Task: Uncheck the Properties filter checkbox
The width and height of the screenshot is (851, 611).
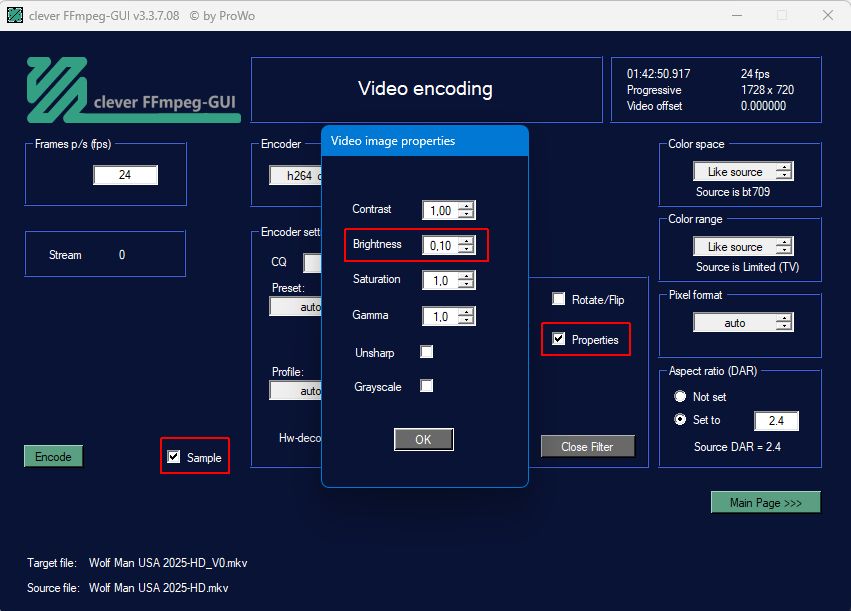Action: 558,339
